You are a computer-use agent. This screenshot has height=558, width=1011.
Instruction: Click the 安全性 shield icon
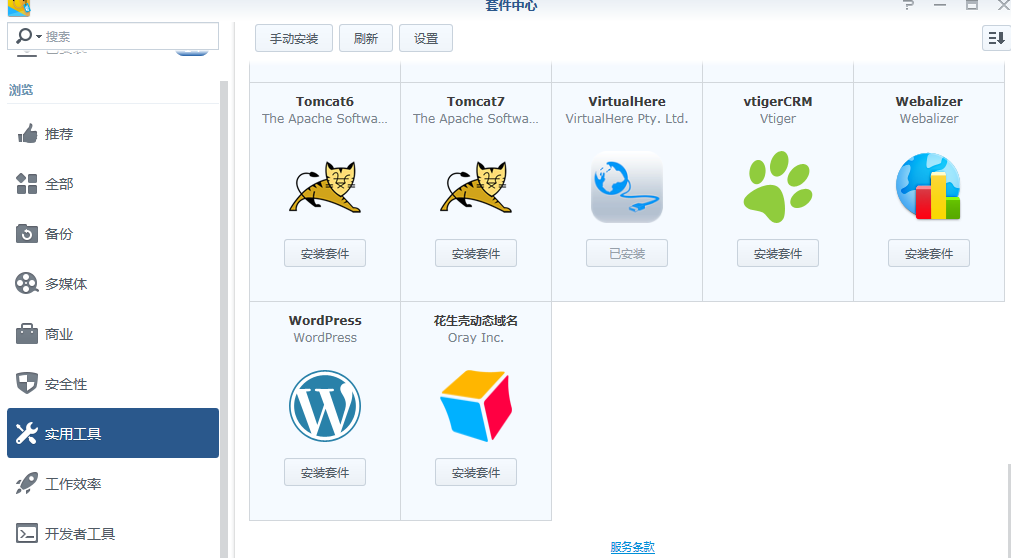27,383
